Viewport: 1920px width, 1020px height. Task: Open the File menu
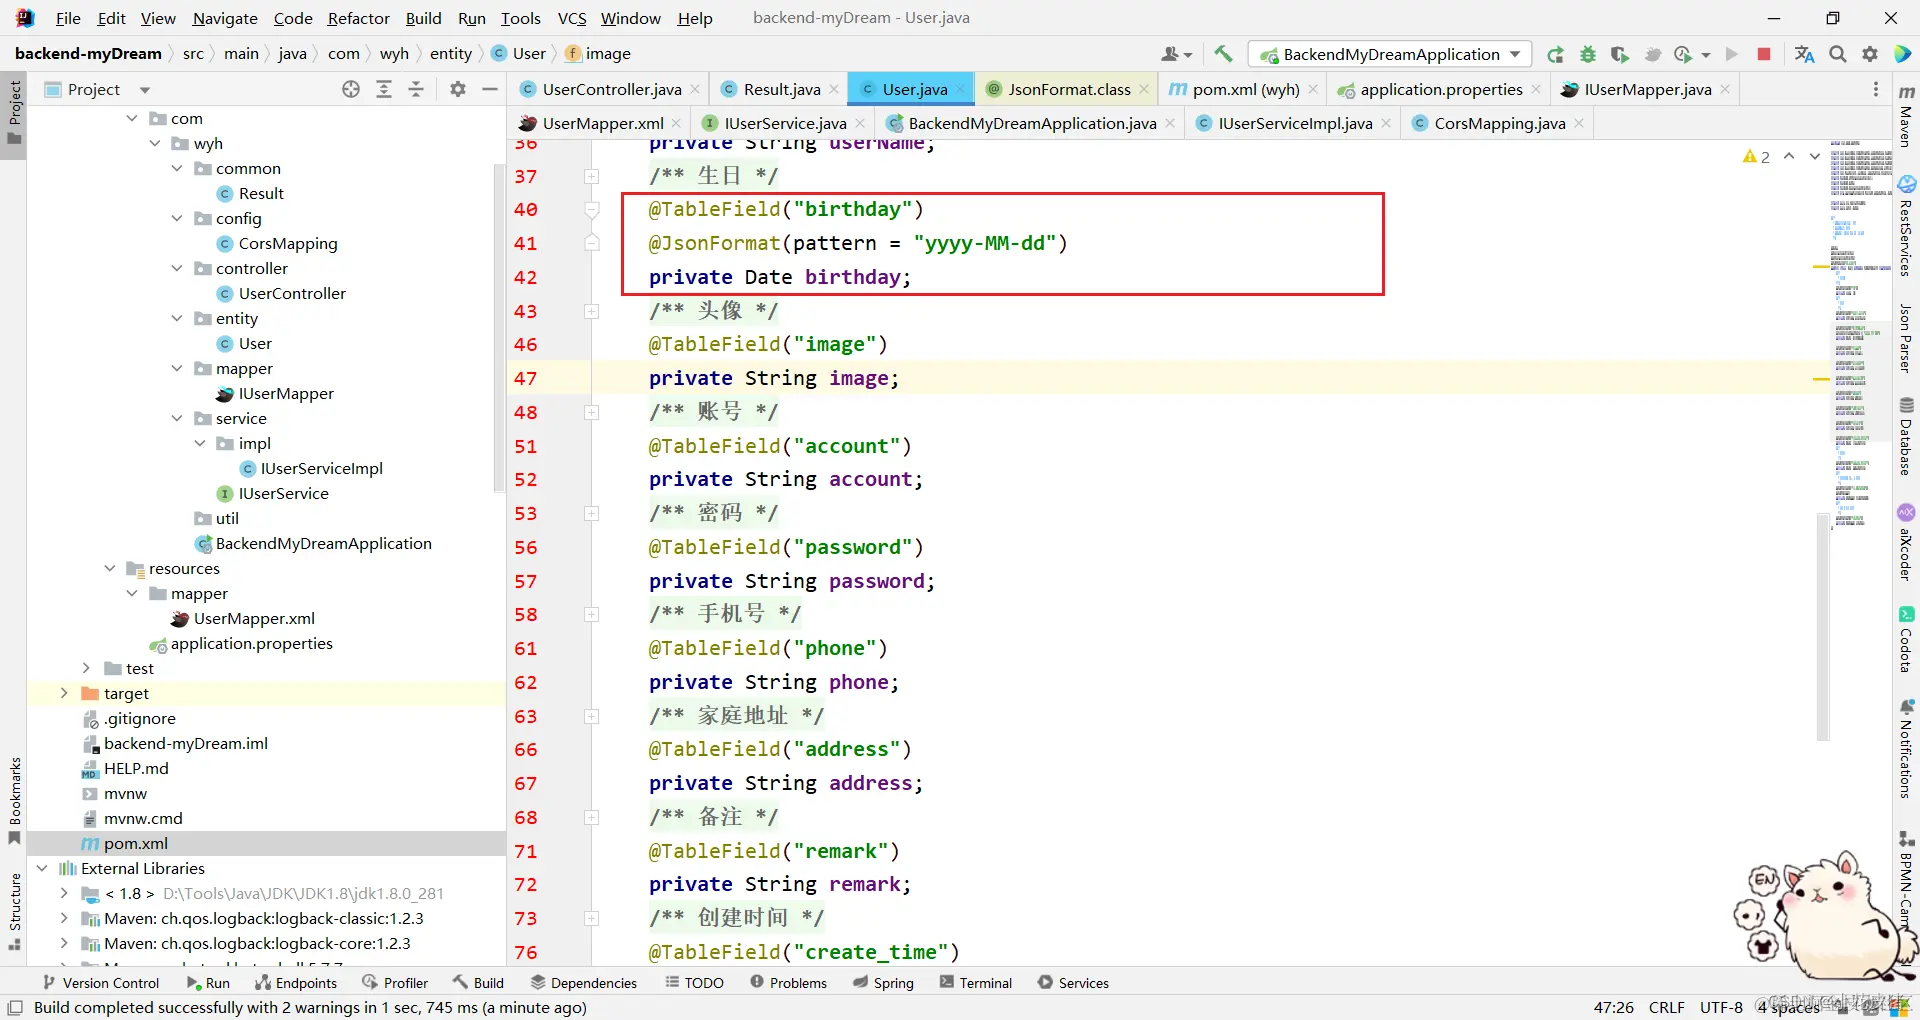[x=68, y=18]
